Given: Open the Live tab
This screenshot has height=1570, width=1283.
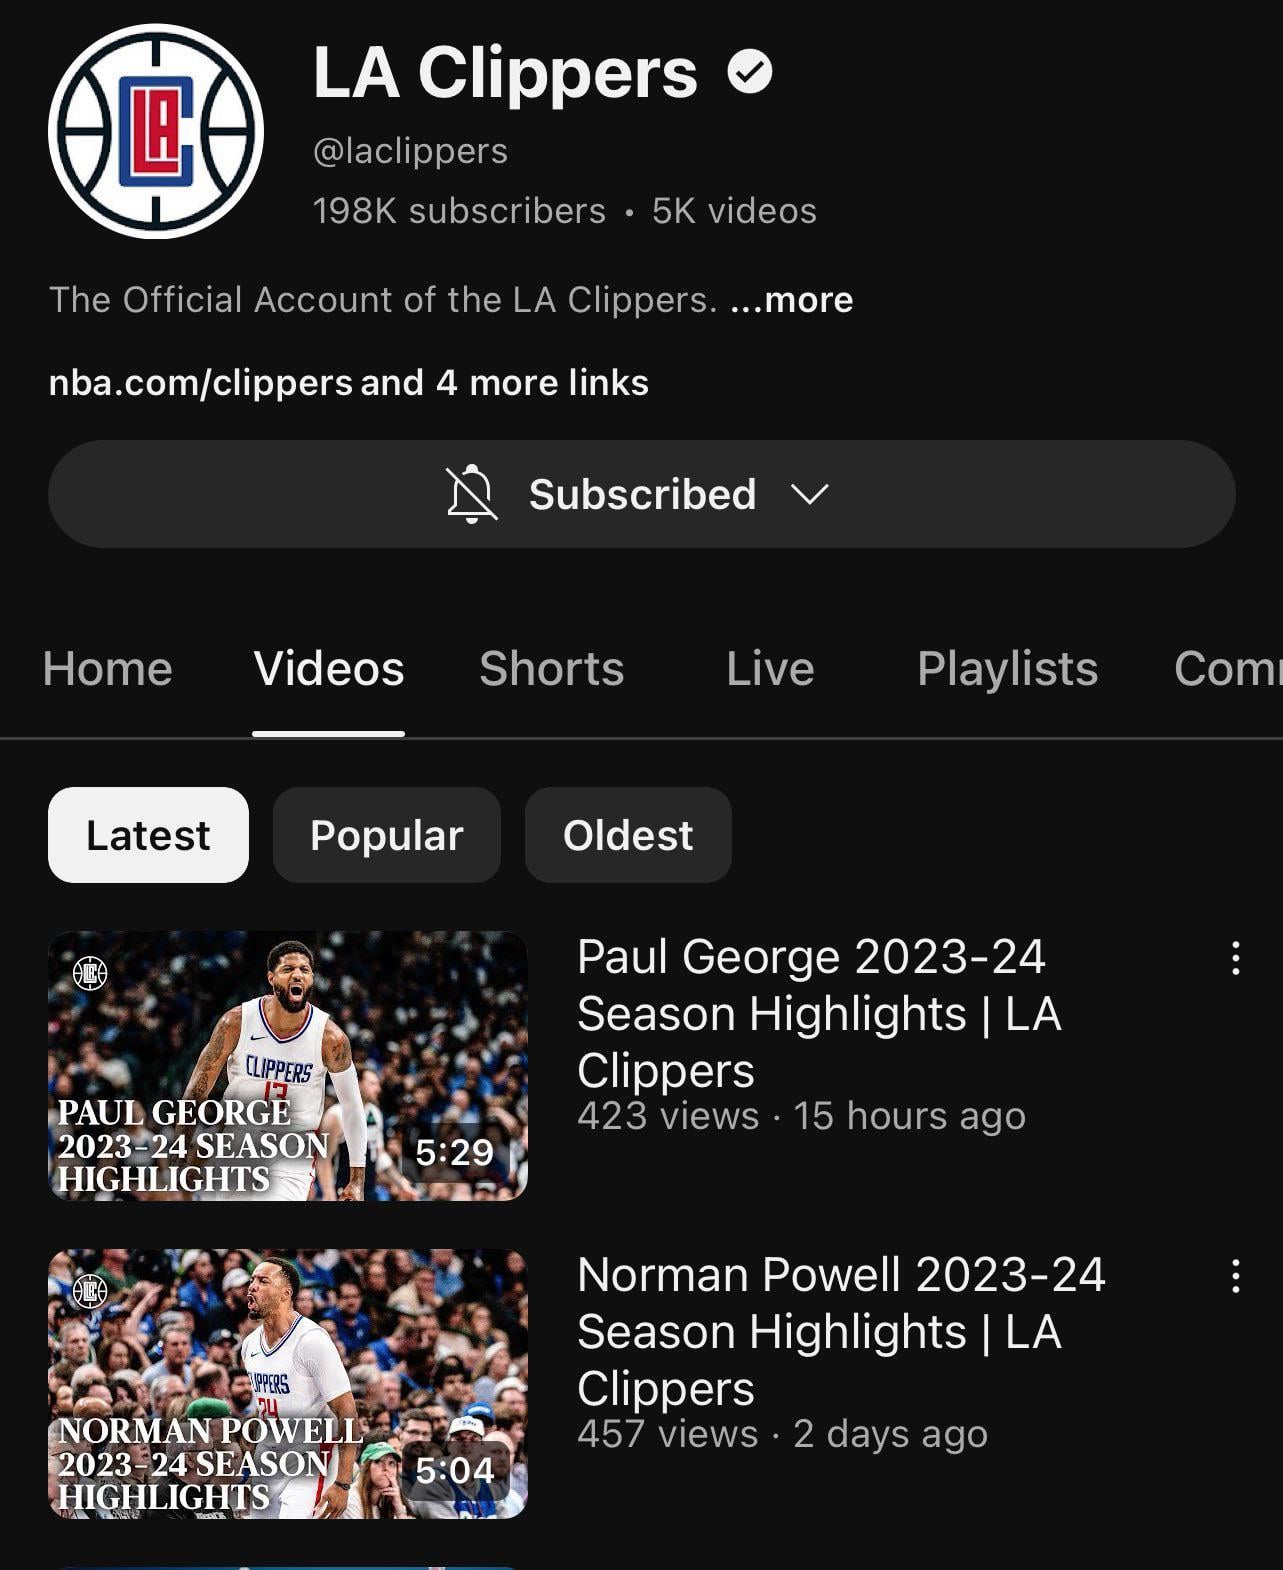Looking at the screenshot, I should (770, 668).
